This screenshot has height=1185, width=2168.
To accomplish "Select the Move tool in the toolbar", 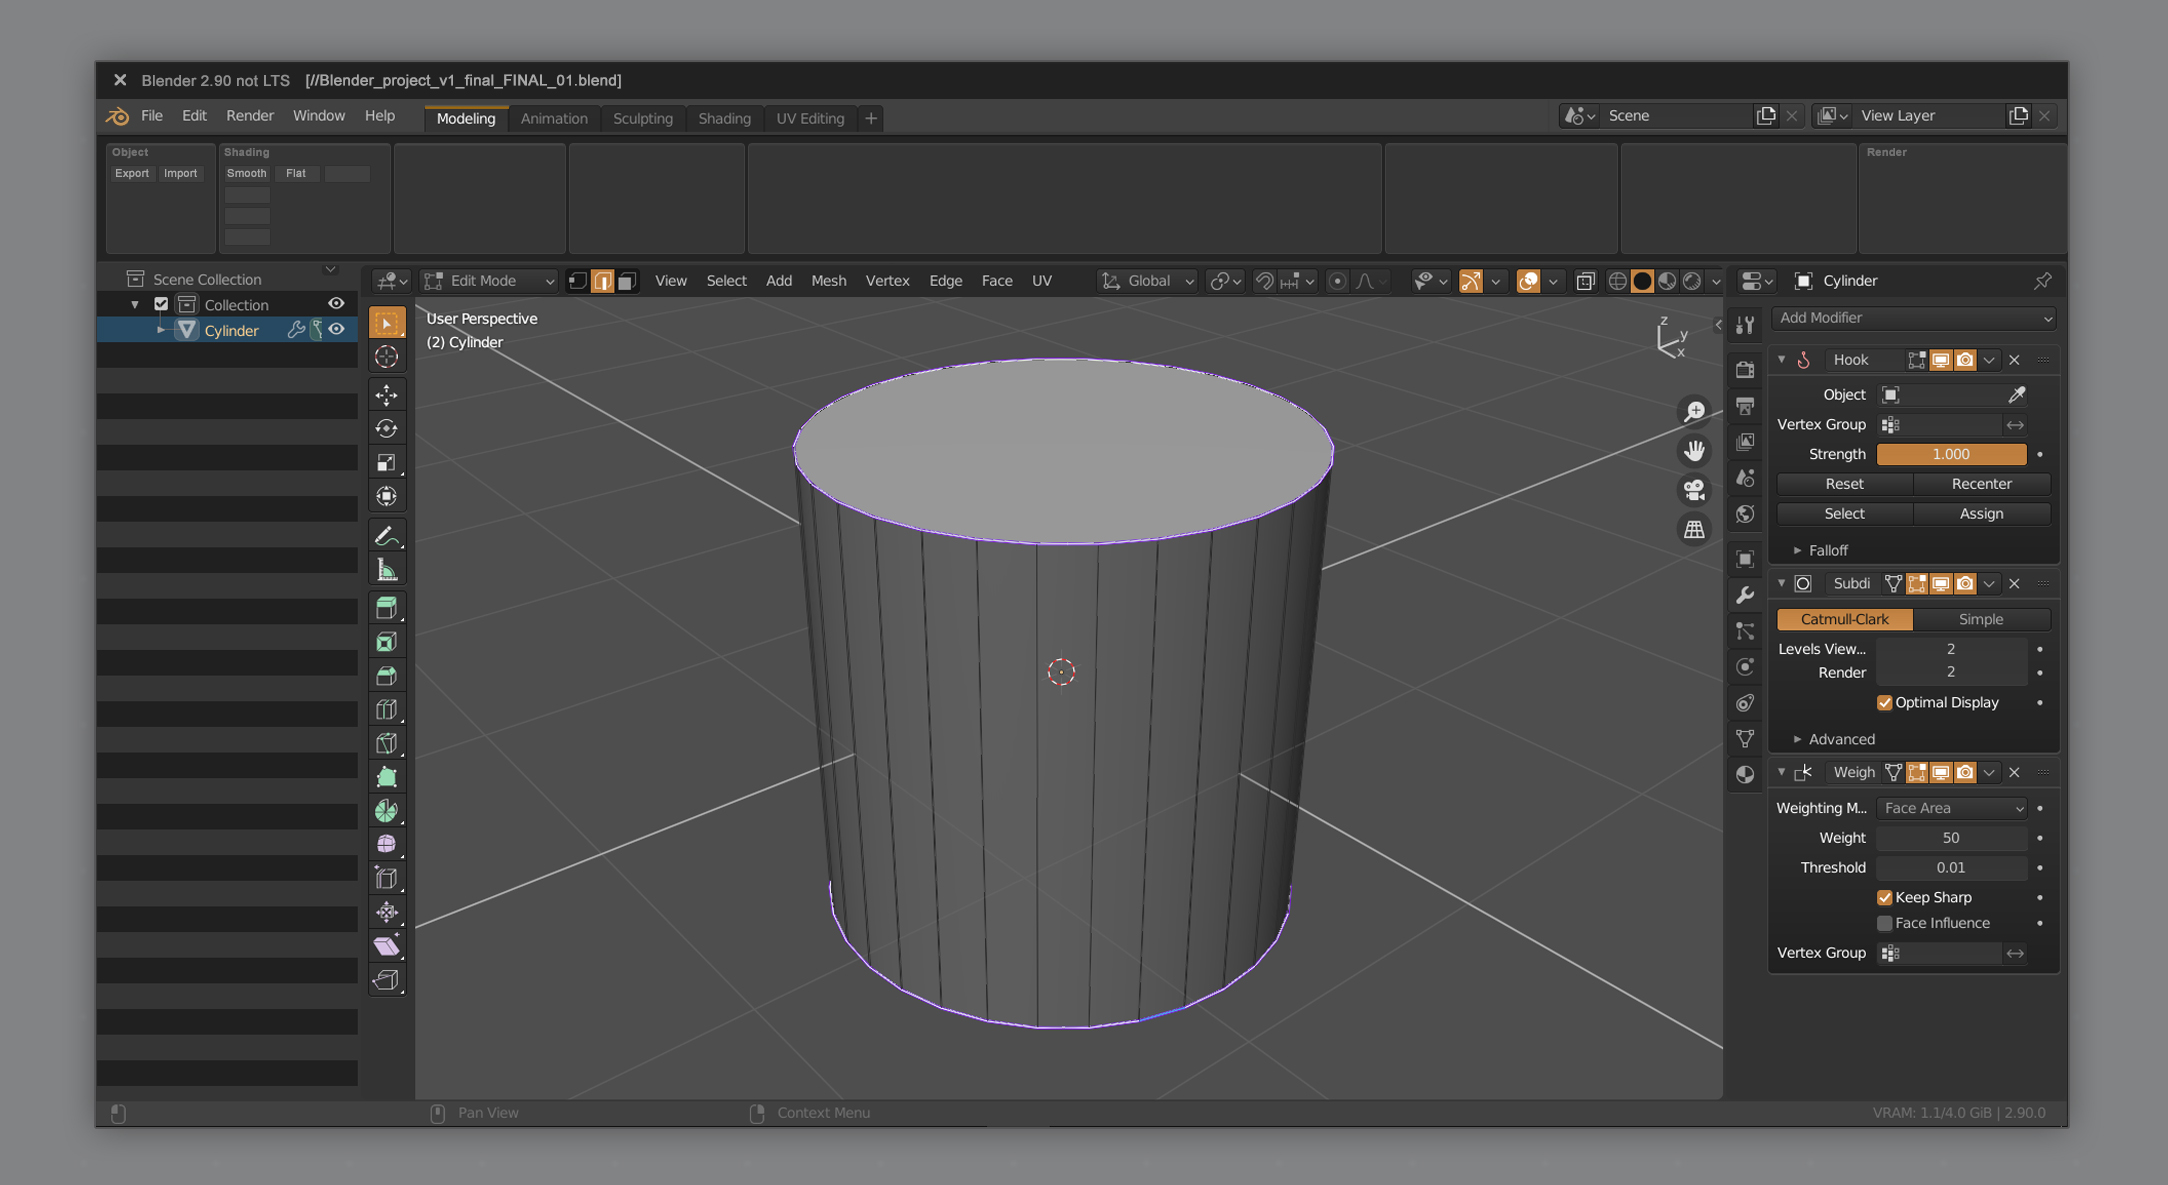I will (x=386, y=395).
